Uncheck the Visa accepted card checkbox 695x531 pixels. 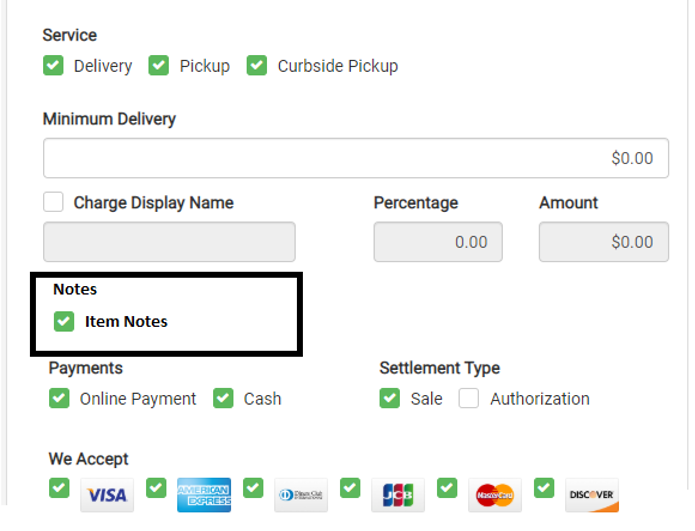pos(59,488)
